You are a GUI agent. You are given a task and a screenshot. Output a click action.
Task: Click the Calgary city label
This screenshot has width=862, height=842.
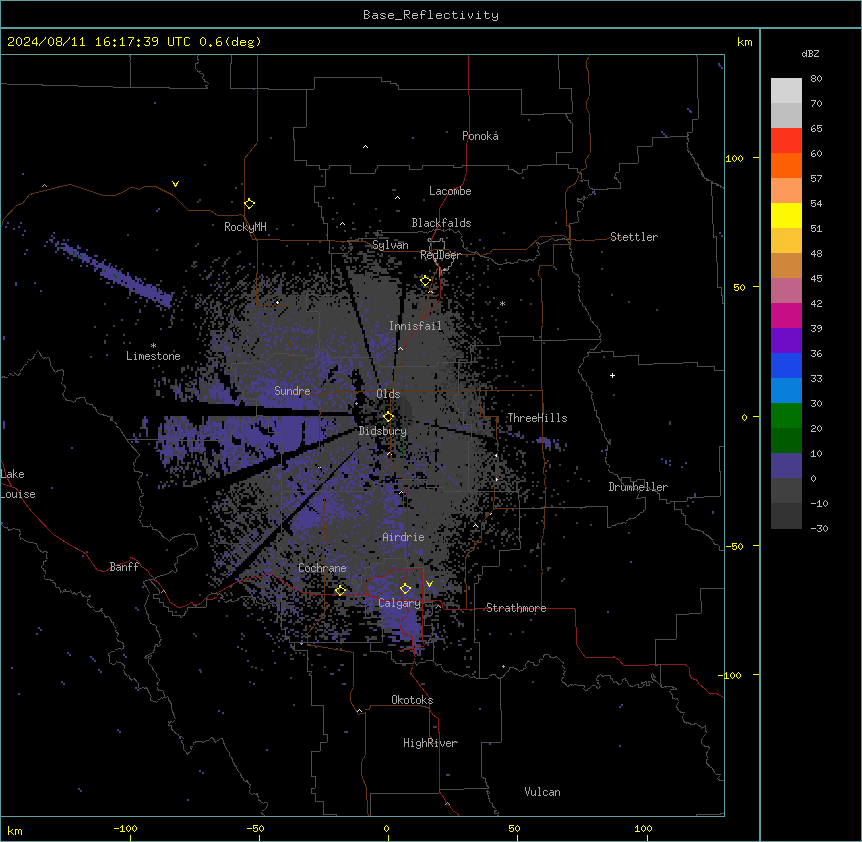[399, 603]
